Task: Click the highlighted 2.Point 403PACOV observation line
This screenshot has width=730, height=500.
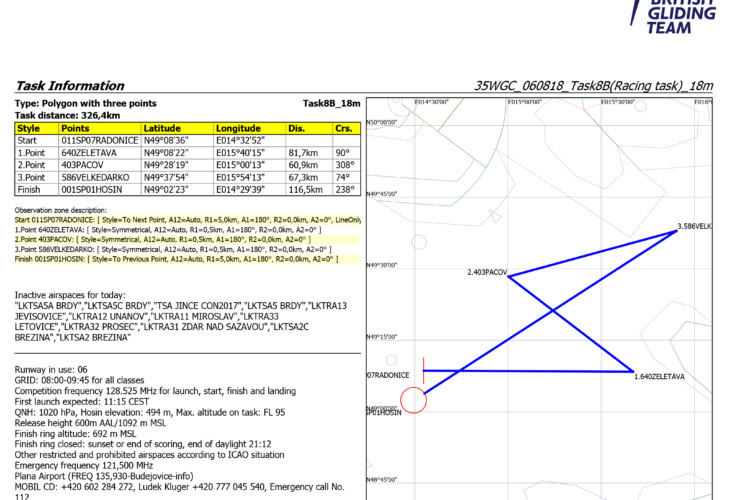Action: pyautogui.click(x=161, y=240)
